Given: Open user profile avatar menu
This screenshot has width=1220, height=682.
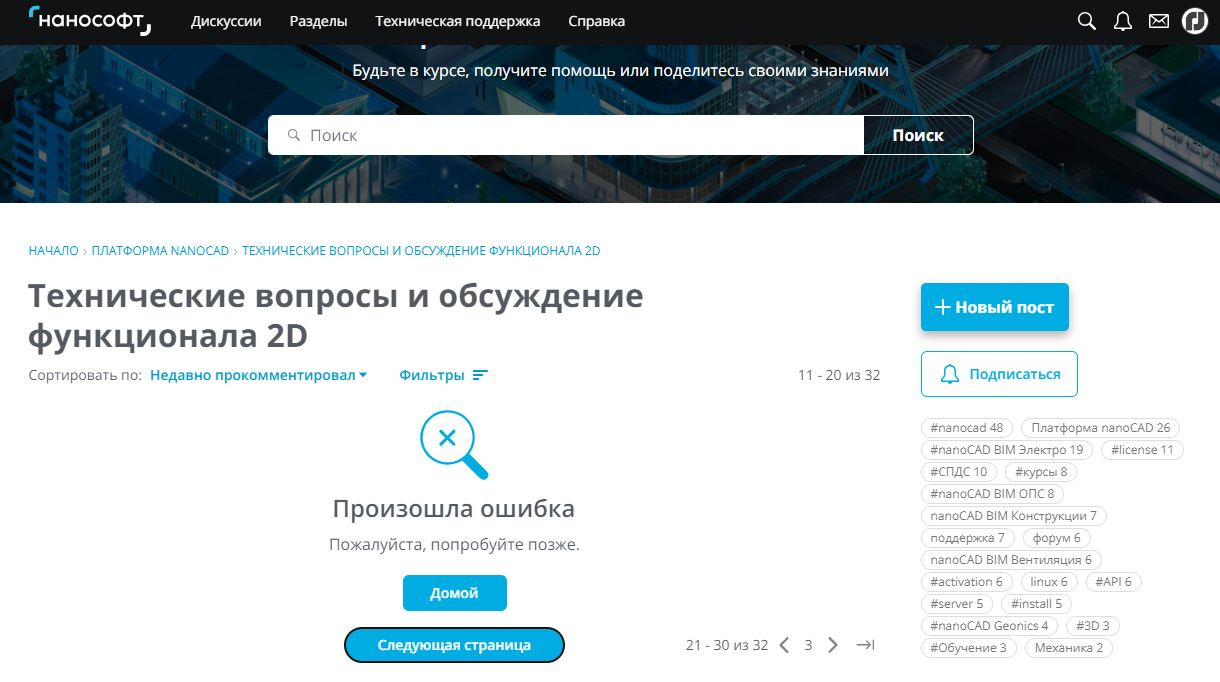Looking at the screenshot, I should 1195,21.
